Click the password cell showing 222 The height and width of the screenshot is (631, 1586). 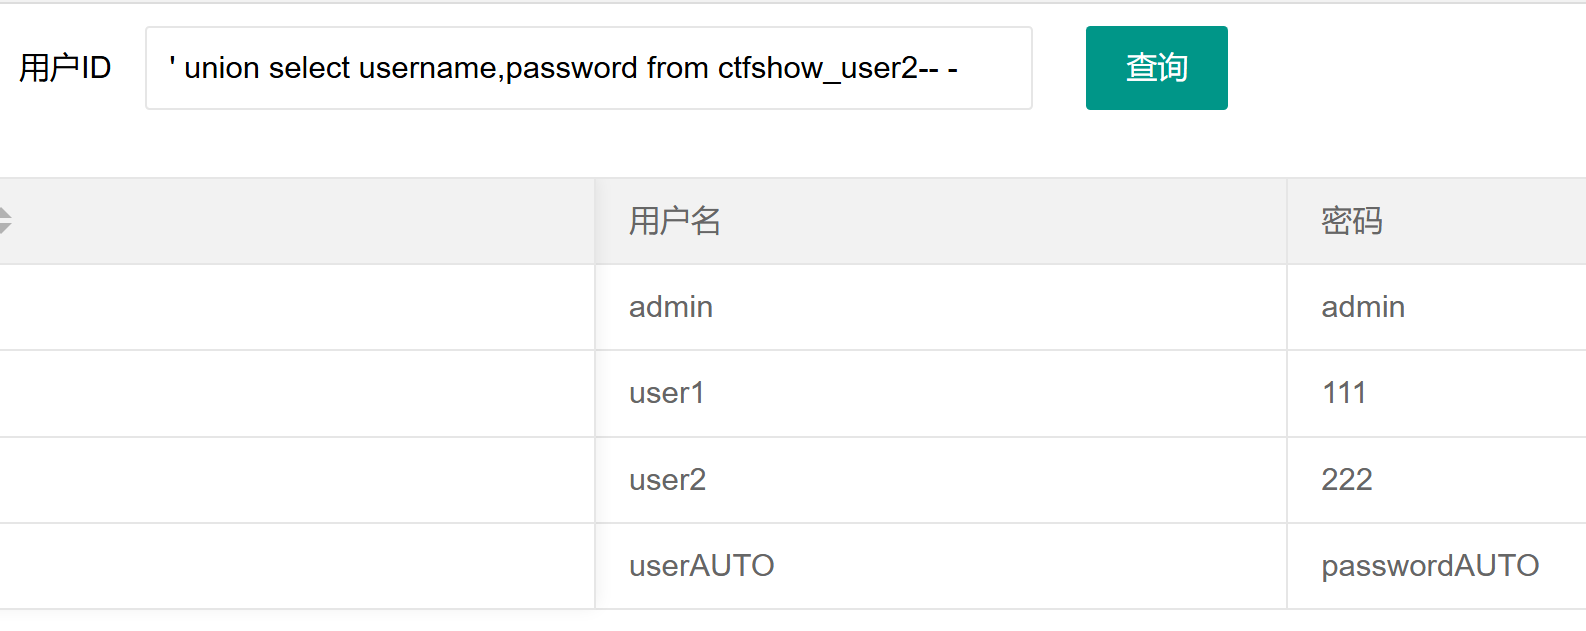click(1346, 480)
